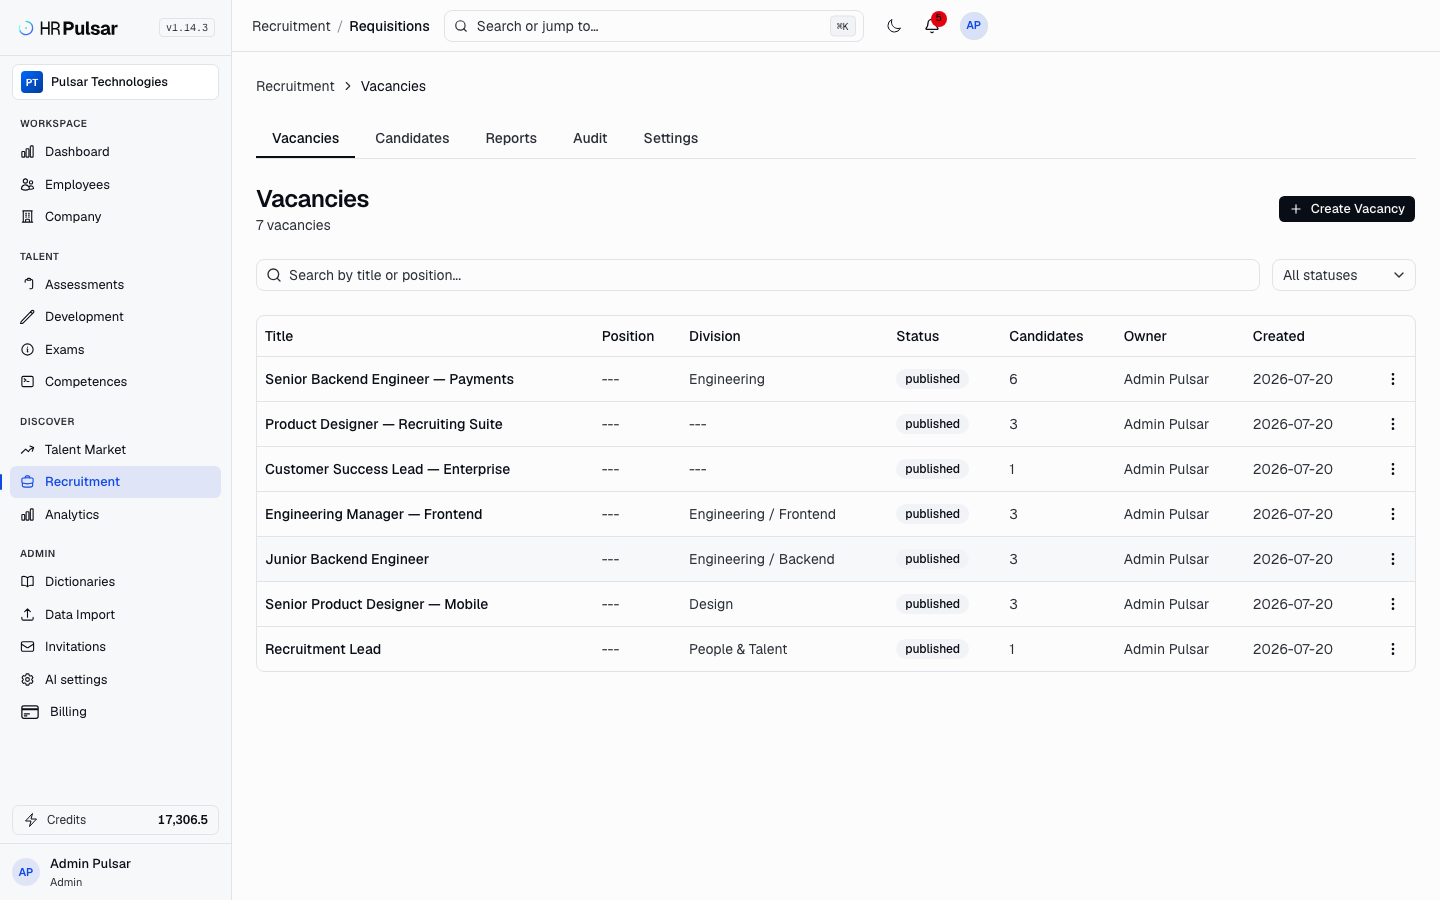This screenshot has height=900, width=1440.
Task: Open Talent Market in the sidebar
Action: pyautogui.click(x=115, y=450)
